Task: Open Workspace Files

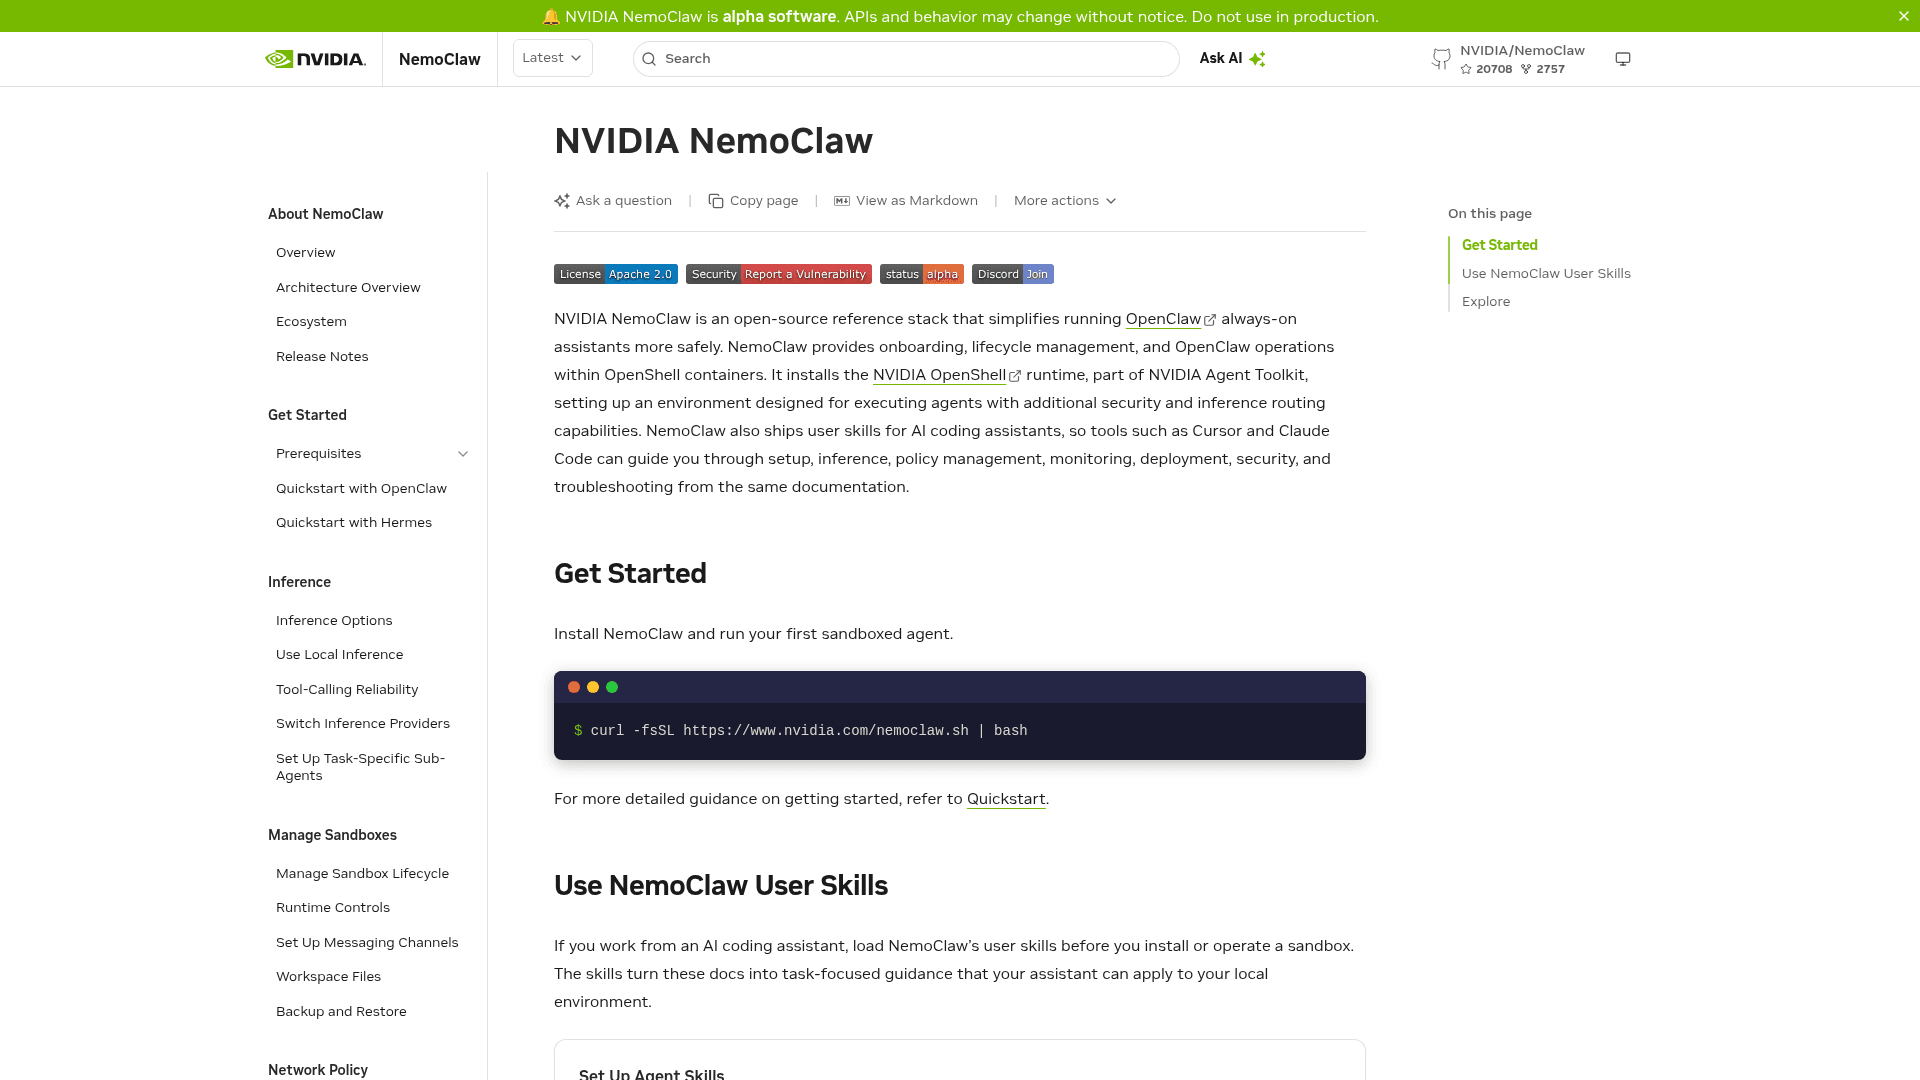Action: [328, 977]
